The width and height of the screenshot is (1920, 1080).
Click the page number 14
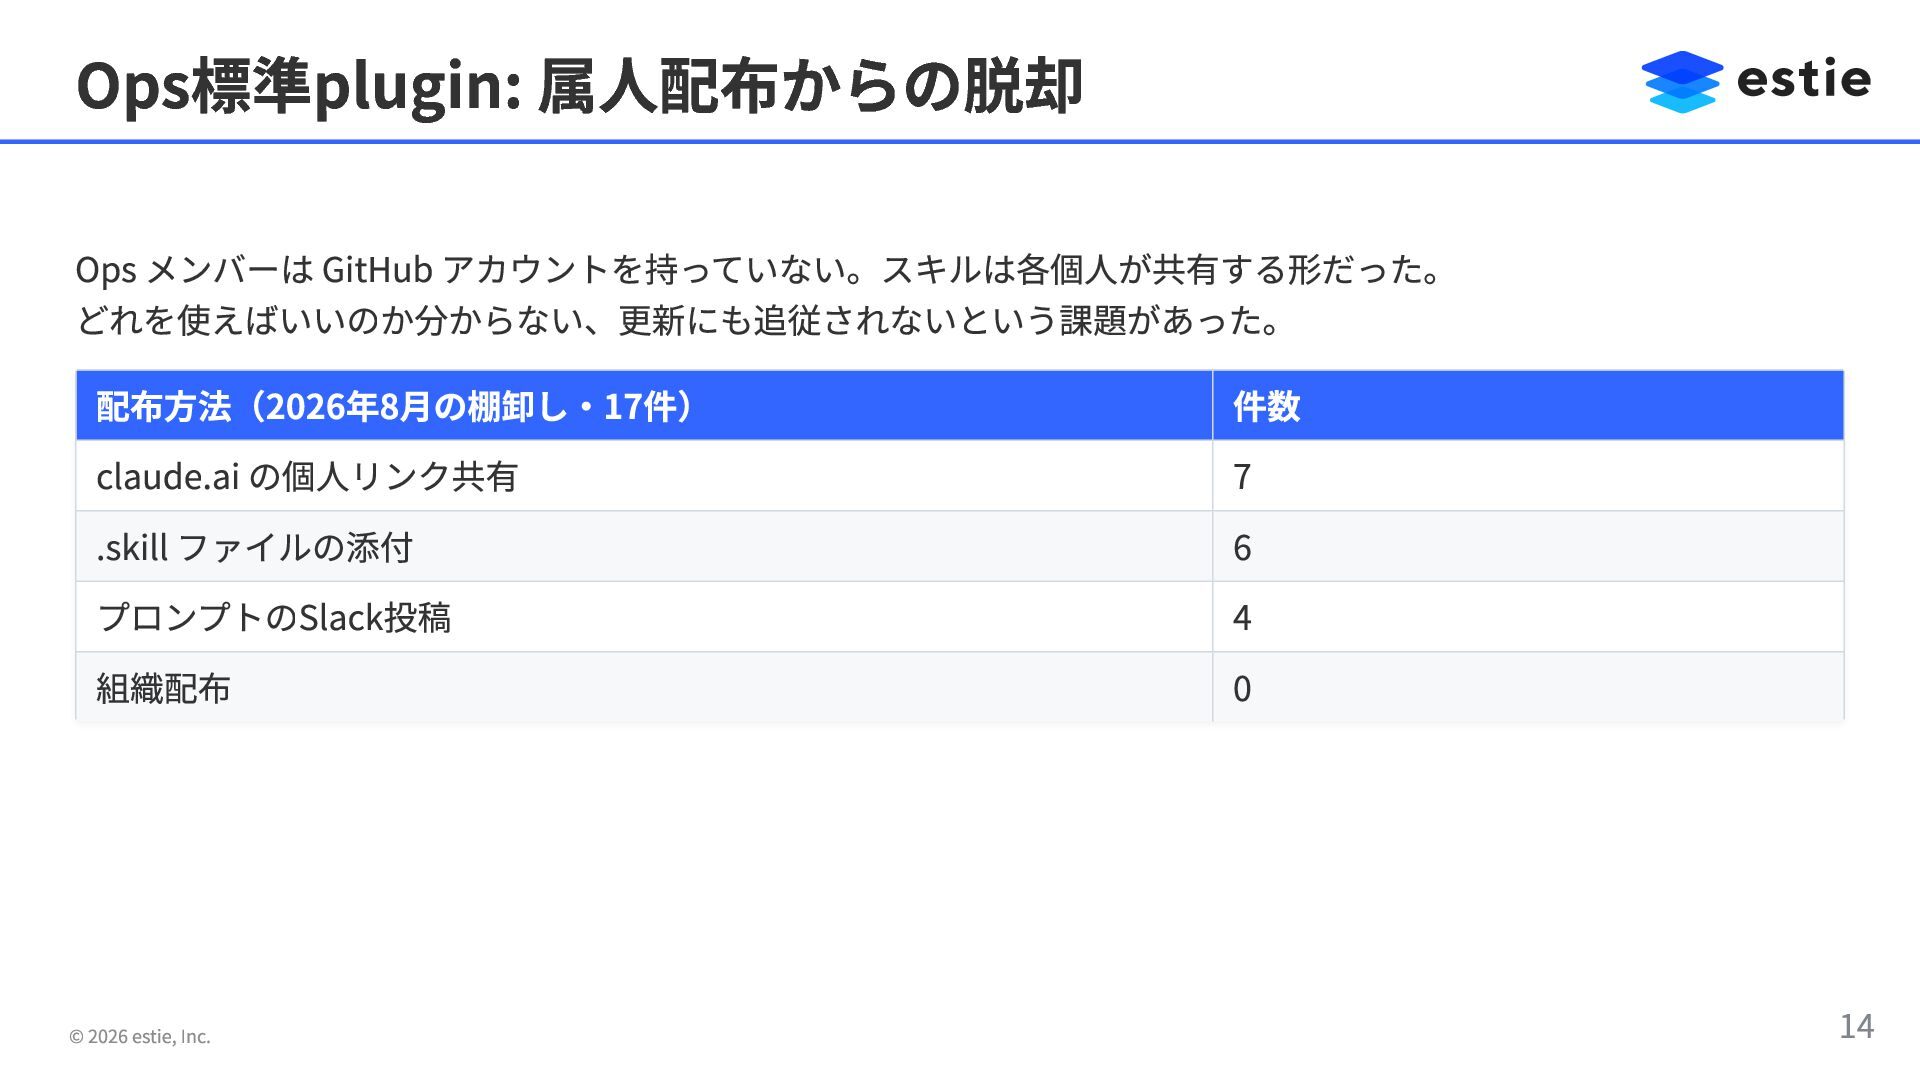(1856, 1026)
